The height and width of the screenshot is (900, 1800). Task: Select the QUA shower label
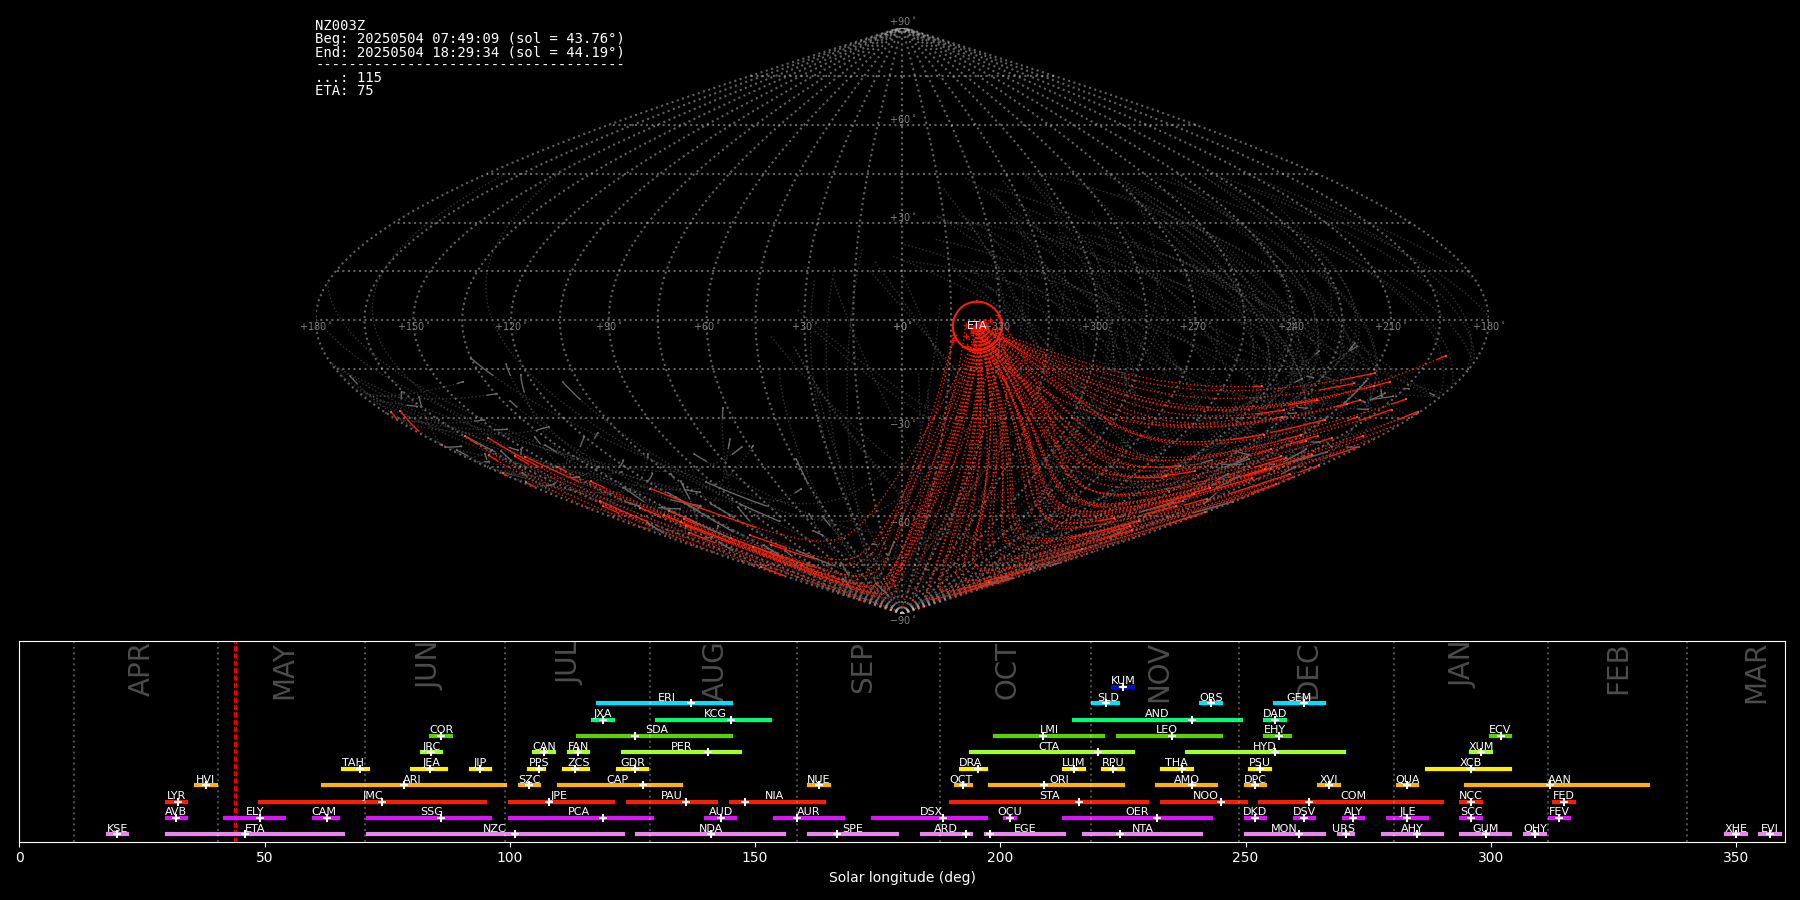[1407, 780]
